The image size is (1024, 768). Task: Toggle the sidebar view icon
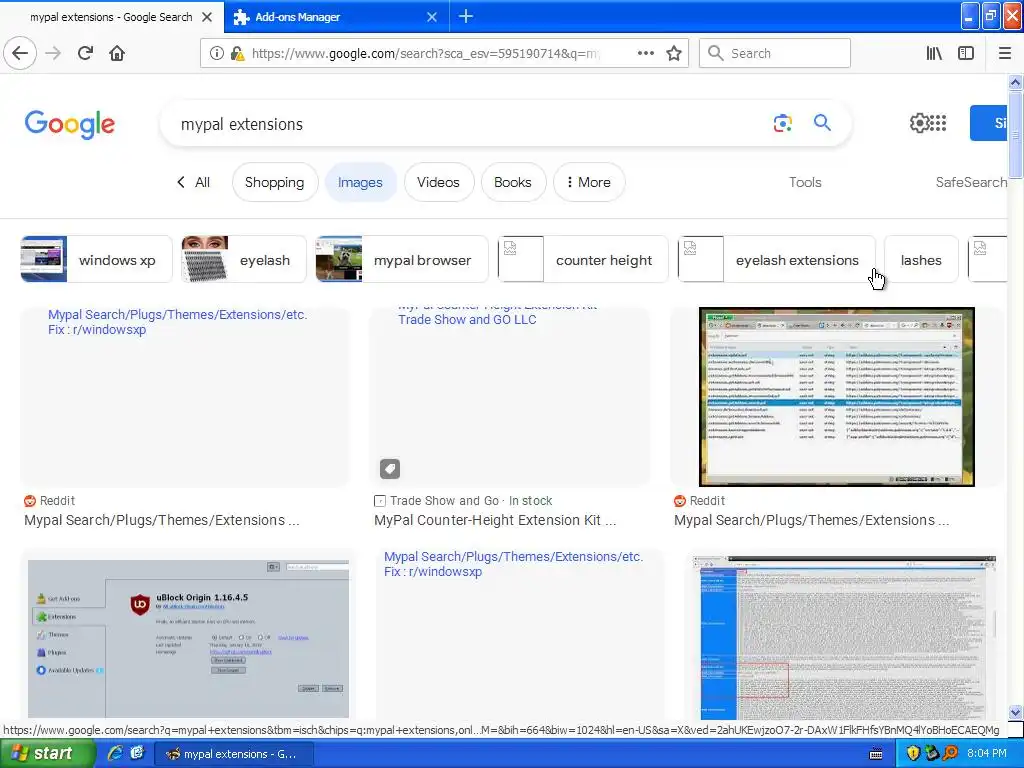pos(966,53)
